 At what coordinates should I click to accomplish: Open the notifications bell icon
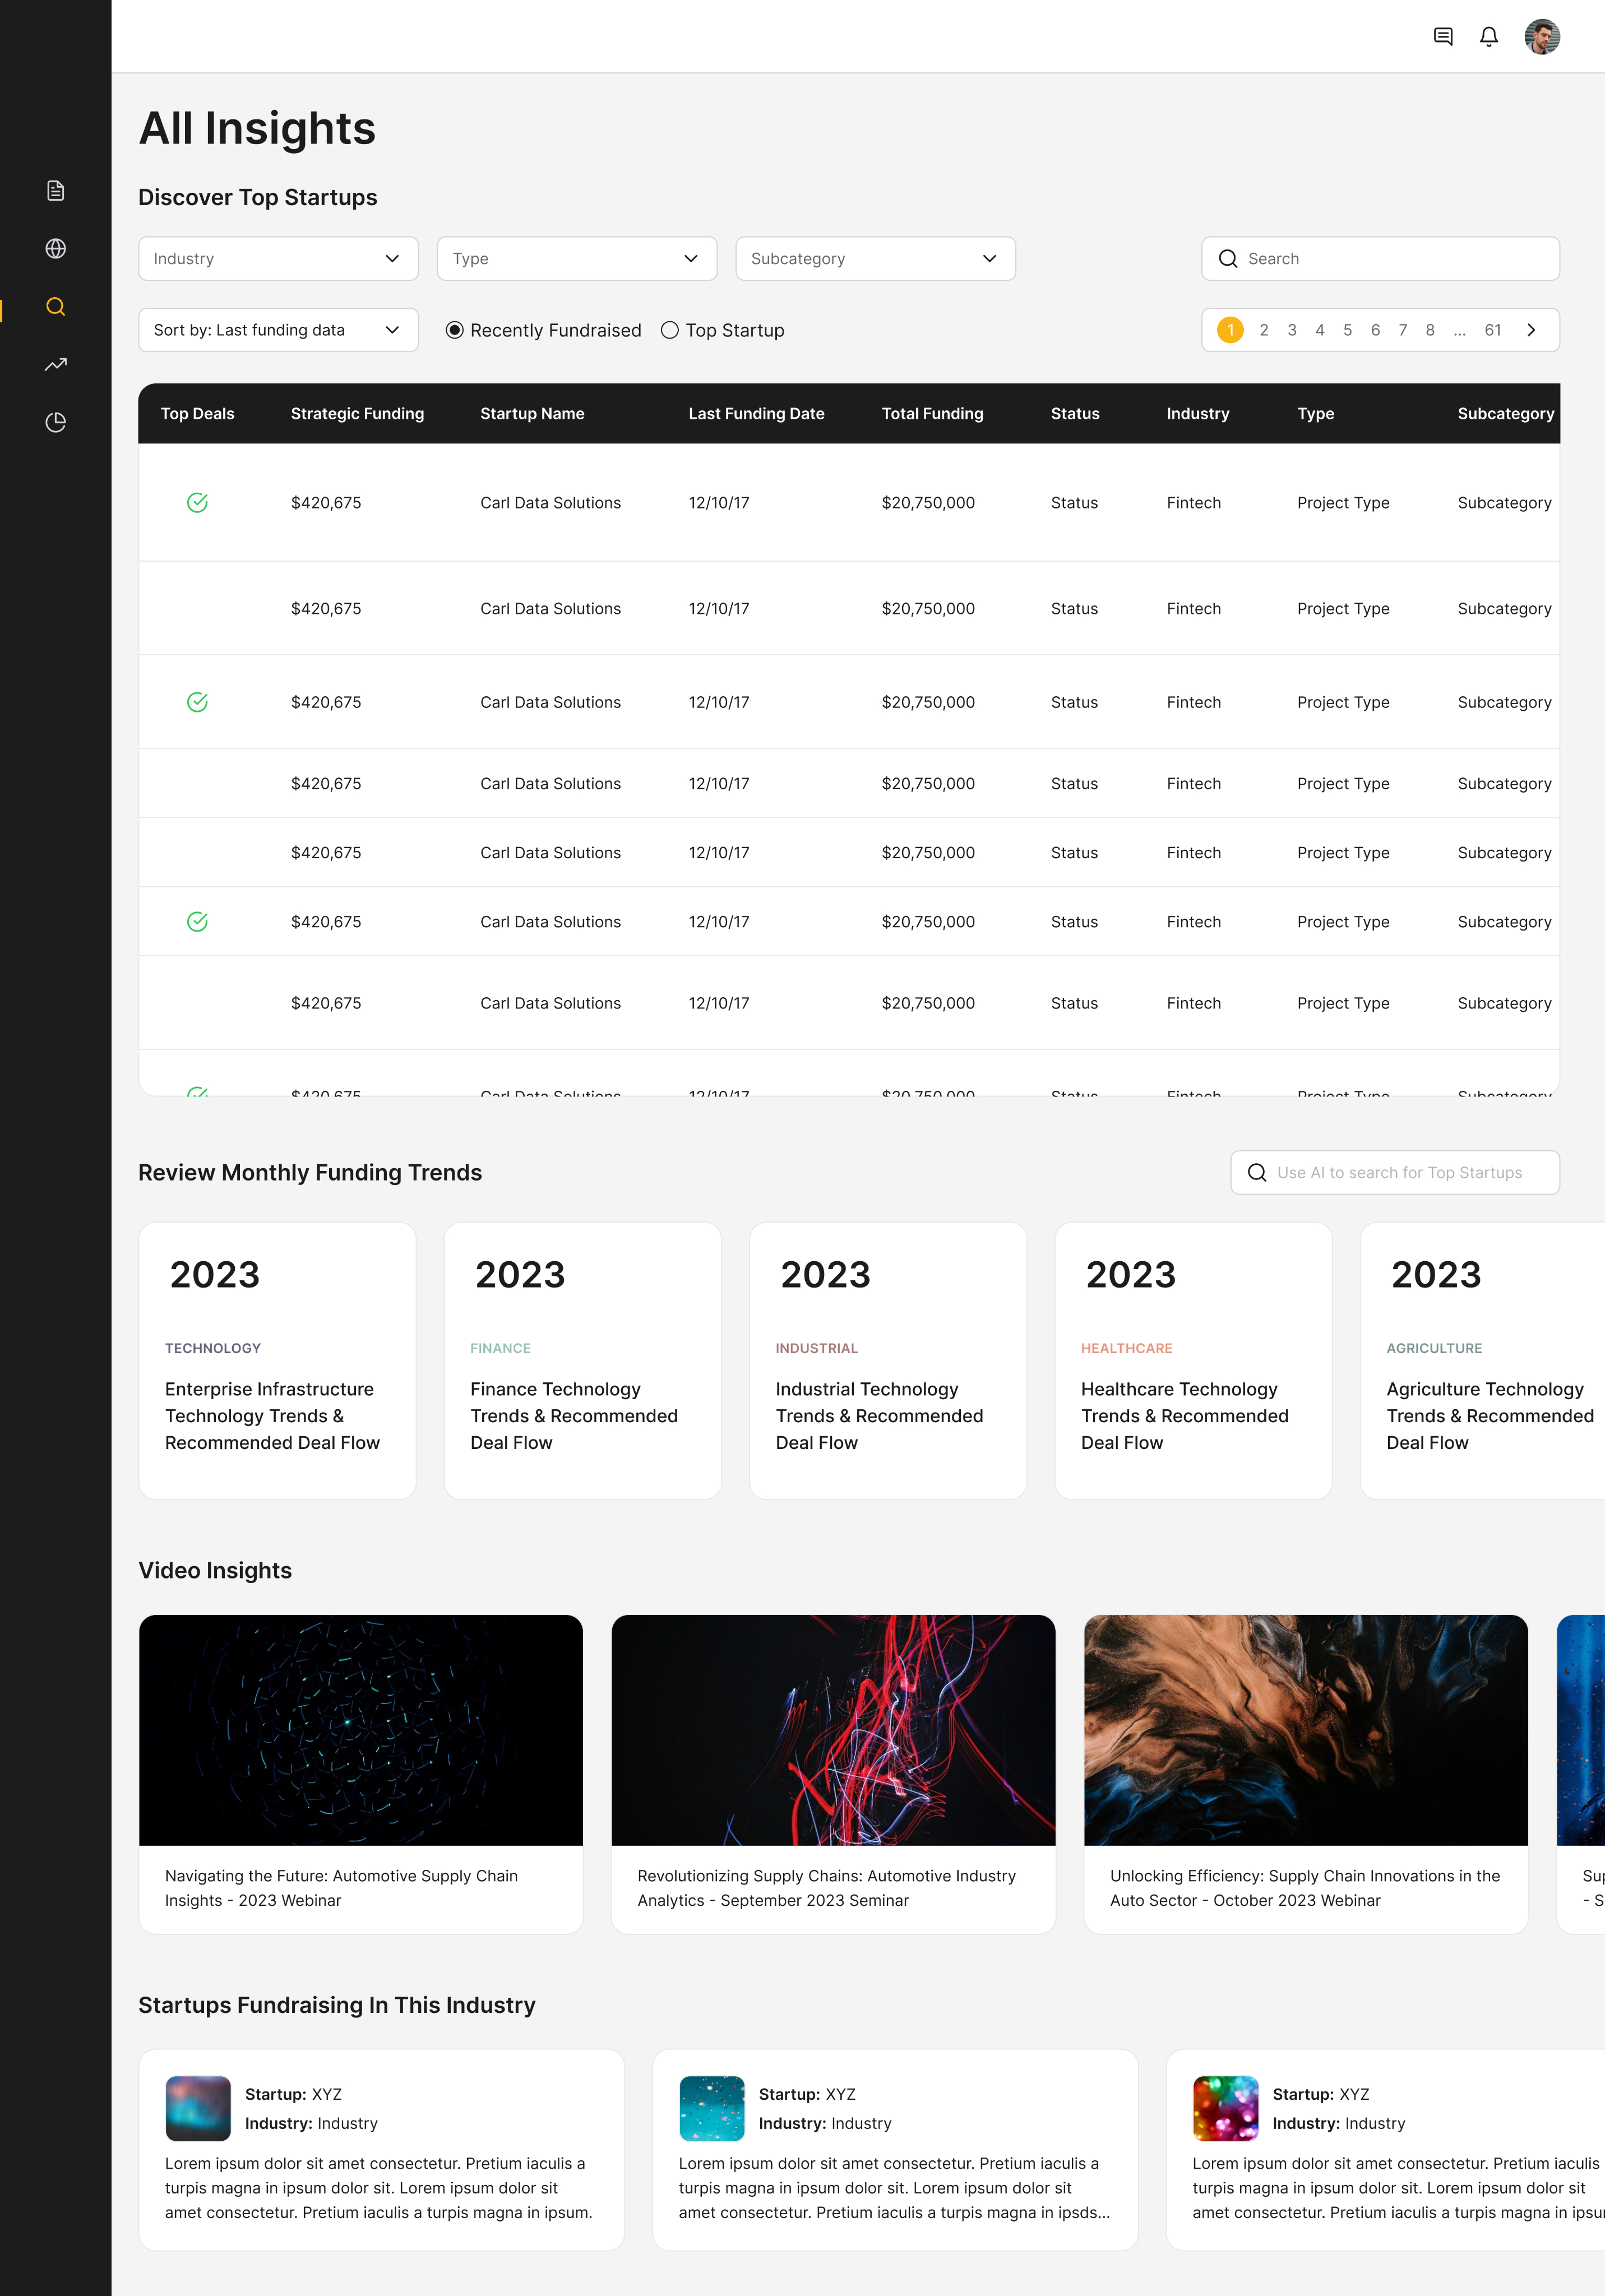1489,37
